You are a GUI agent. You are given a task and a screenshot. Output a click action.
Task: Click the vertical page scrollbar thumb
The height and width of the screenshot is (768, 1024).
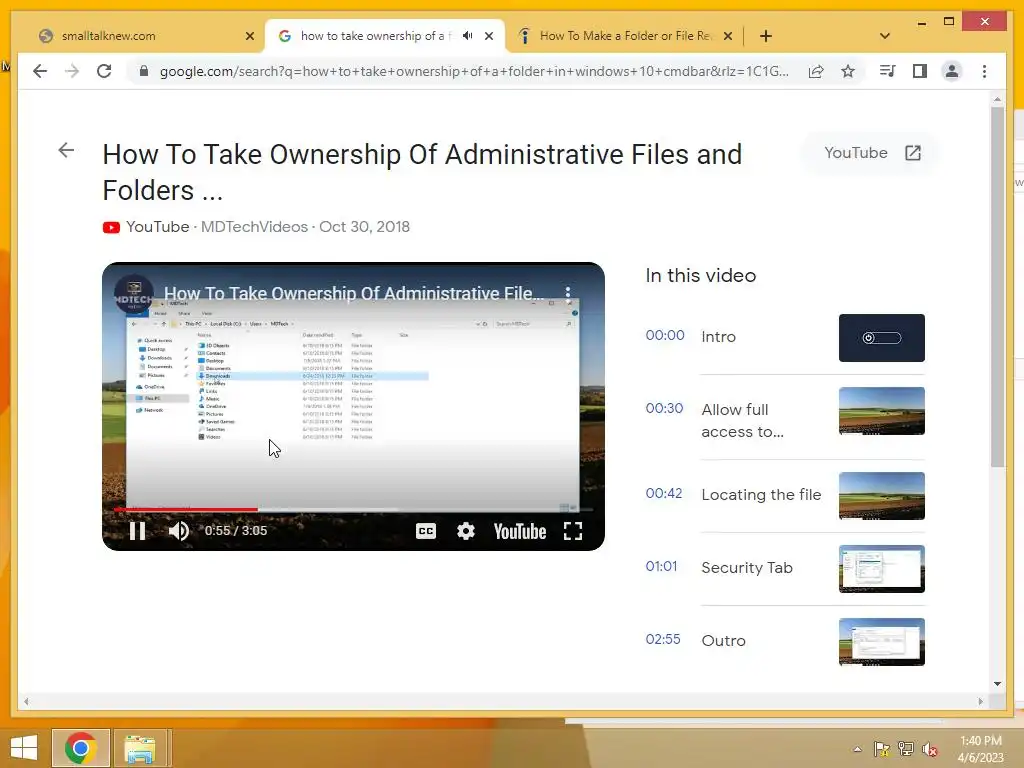[x=997, y=286]
